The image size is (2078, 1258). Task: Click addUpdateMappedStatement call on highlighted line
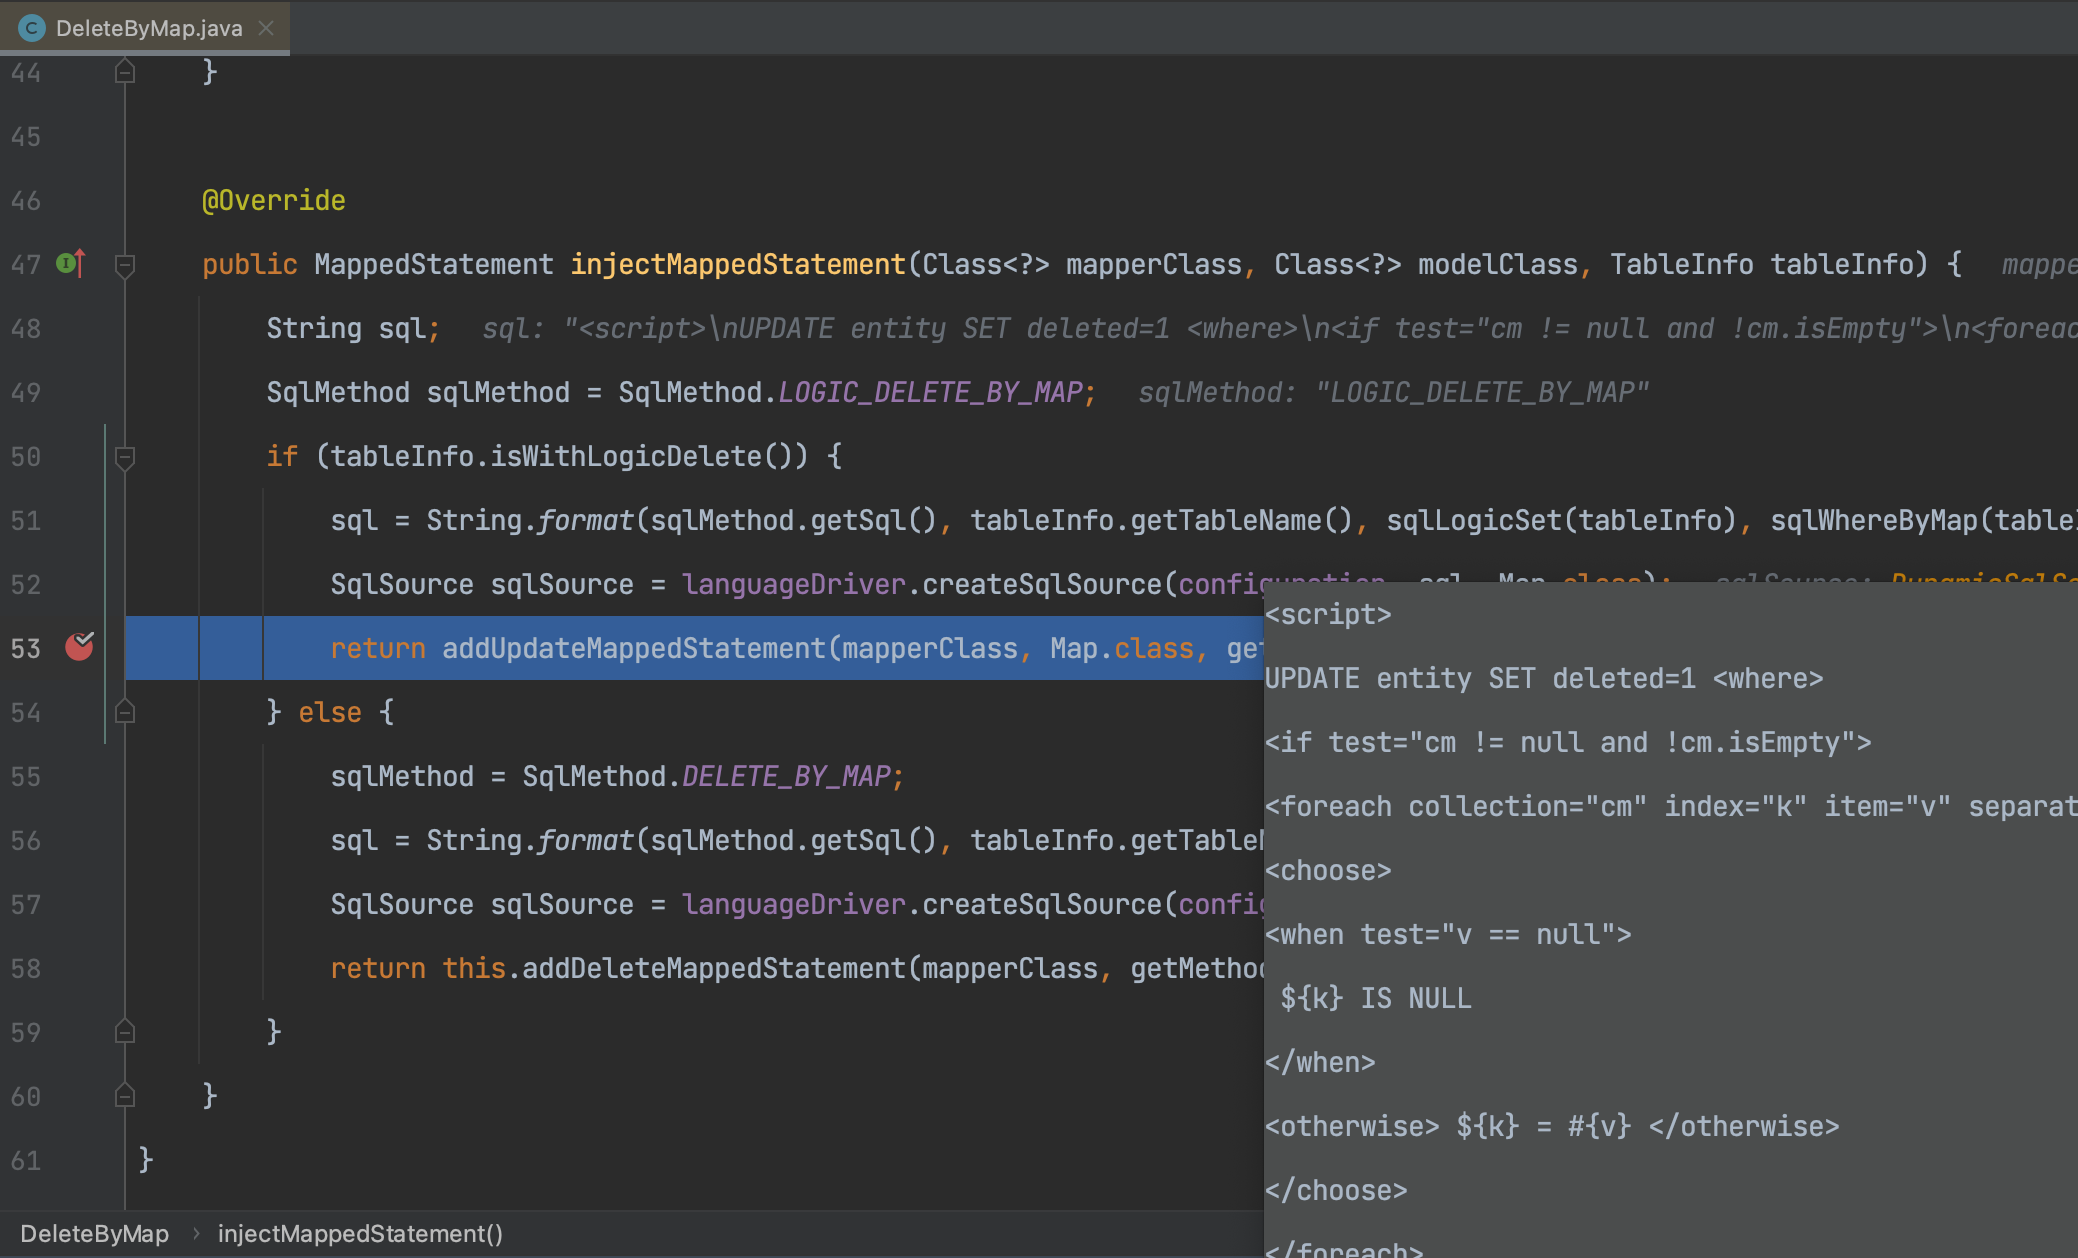634,648
